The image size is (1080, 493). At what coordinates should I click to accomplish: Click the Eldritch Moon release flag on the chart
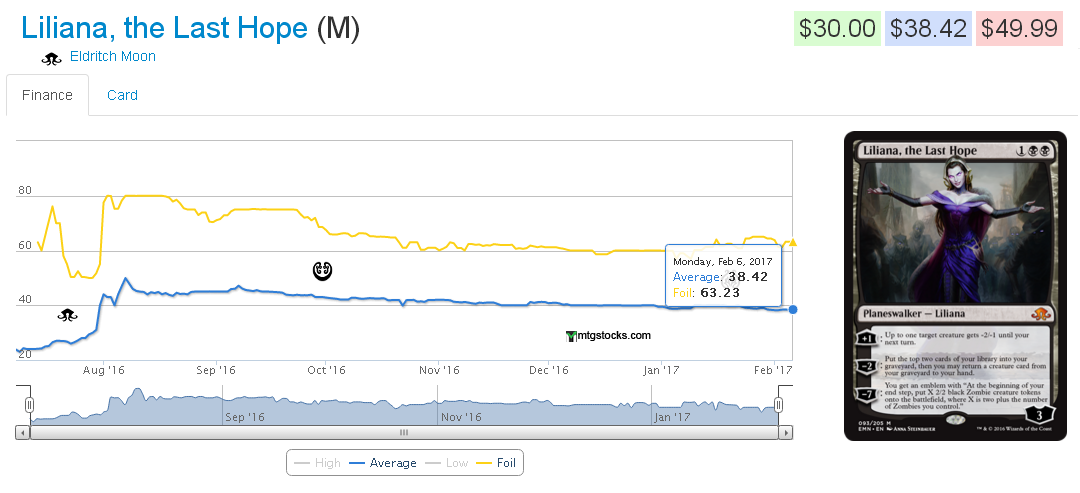point(68,315)
